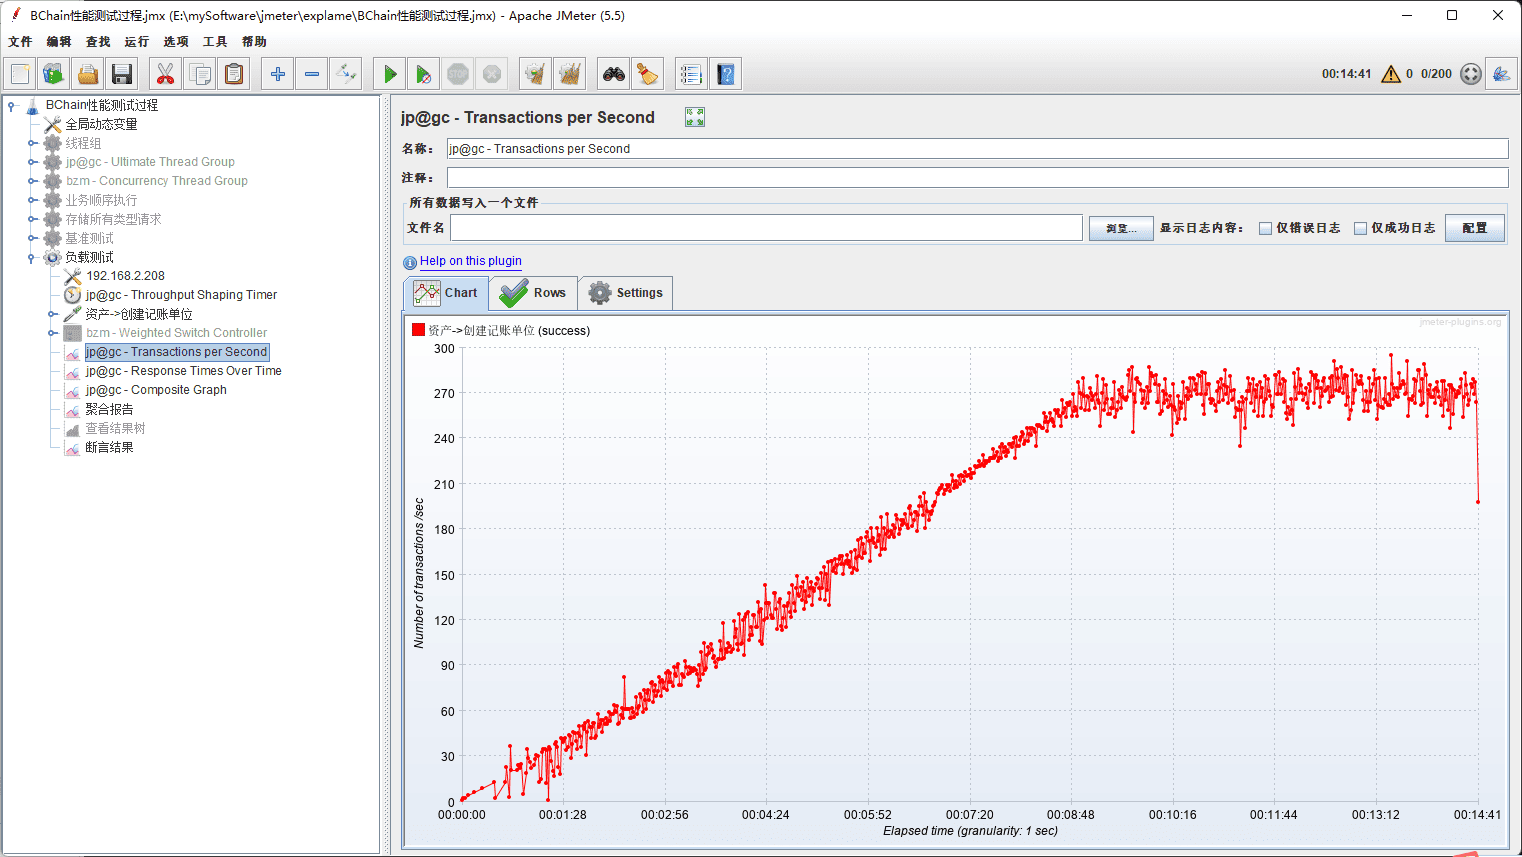Enable the 仅错误日志 checkbox
This screenshot has height=857, width=1522.
pos(1265,228)
